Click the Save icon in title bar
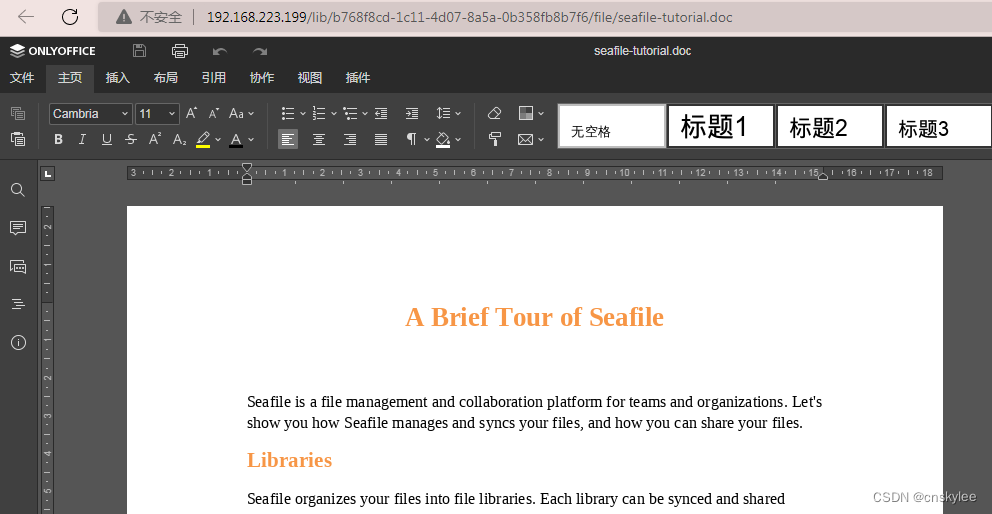Screen dimensions: 992x514 (139, 51)
